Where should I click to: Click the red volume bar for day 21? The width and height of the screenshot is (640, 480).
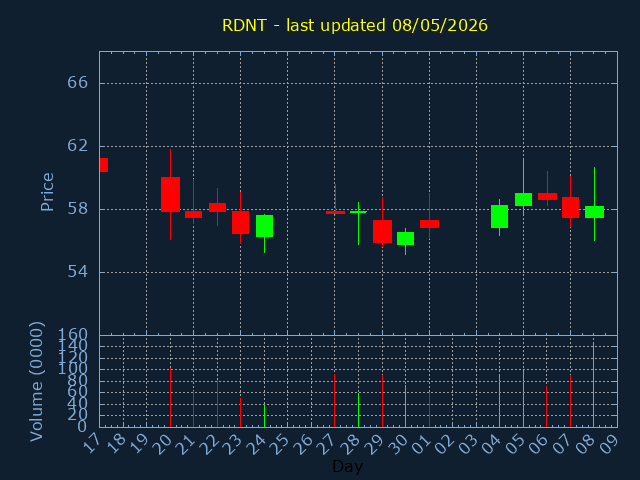click(x=193, y=409)
